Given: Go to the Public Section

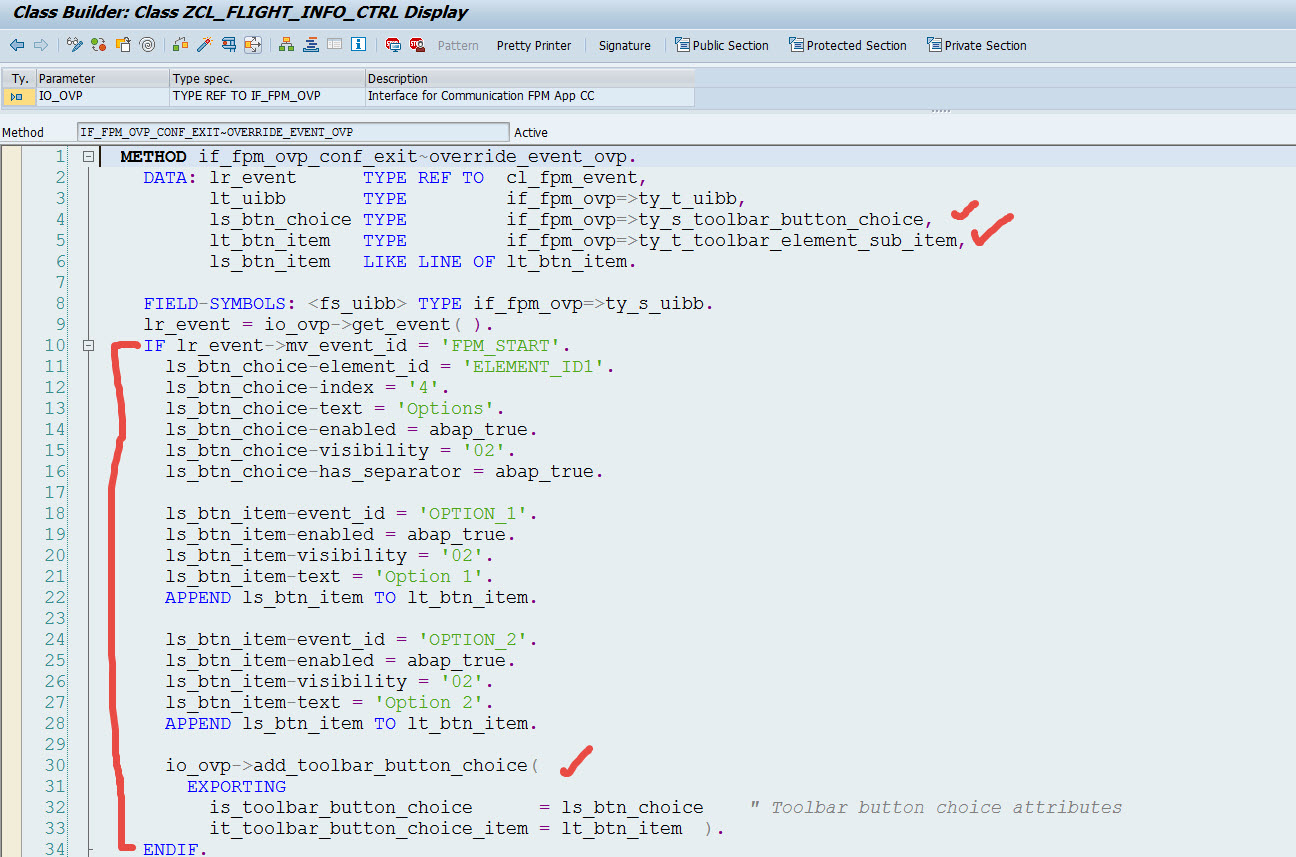Looking at the screenshot, I should point(722,44).
